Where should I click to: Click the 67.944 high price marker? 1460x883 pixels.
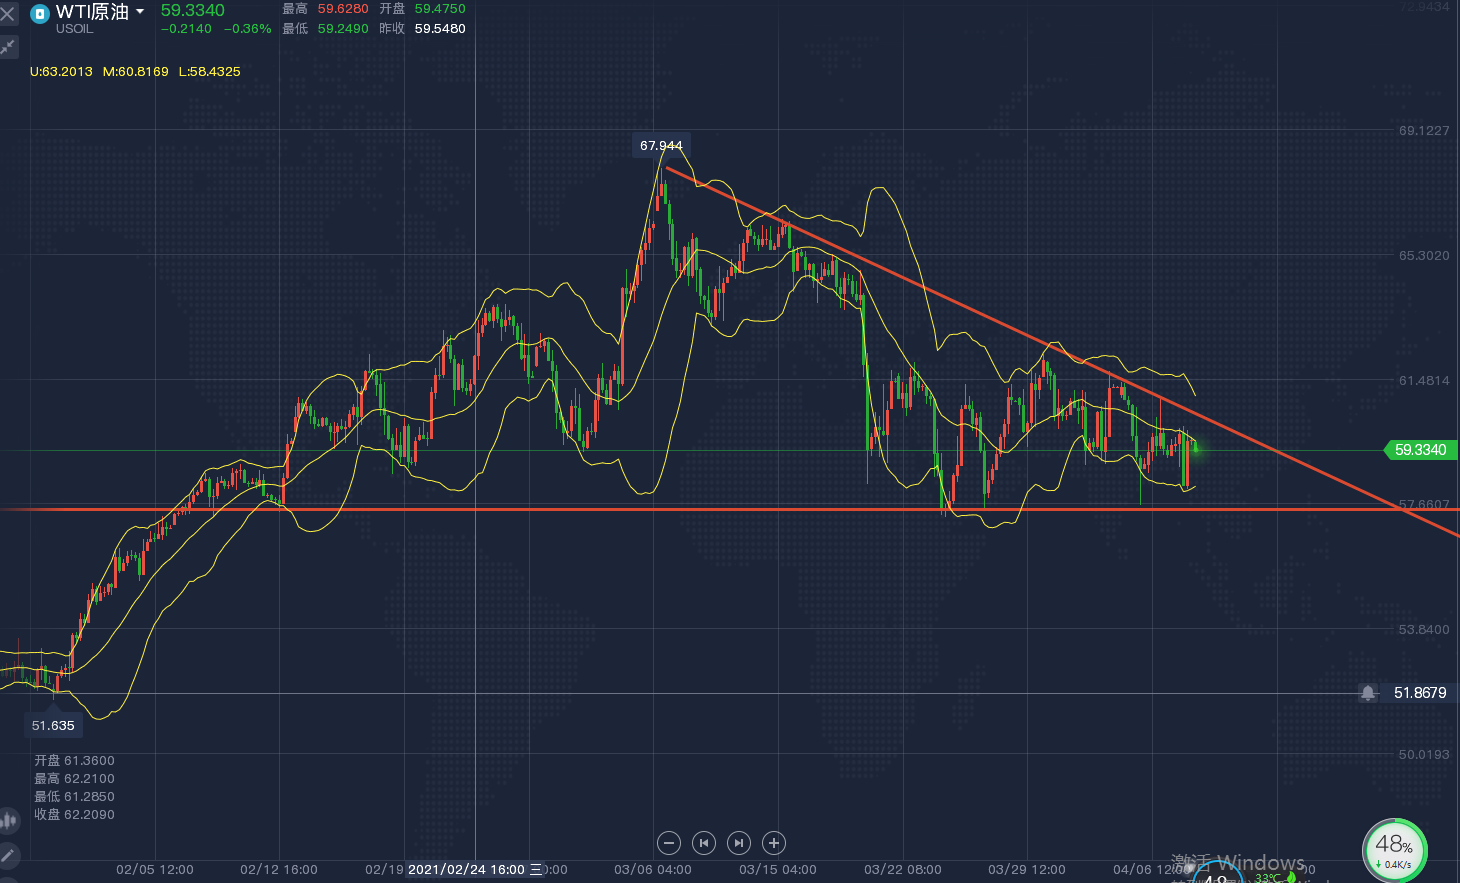point(661,146)
